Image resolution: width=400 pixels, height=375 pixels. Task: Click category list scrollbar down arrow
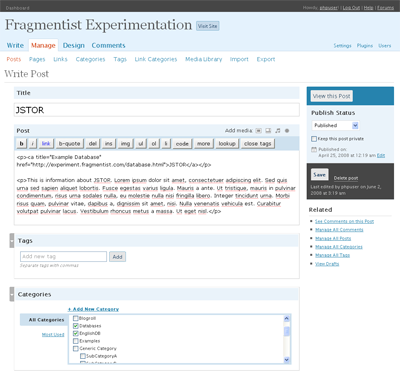[287, 360]
